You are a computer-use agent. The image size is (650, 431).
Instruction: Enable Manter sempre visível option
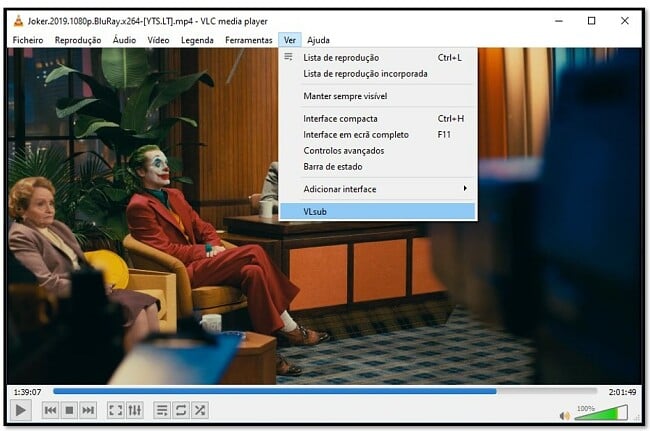tap(378, 96)
